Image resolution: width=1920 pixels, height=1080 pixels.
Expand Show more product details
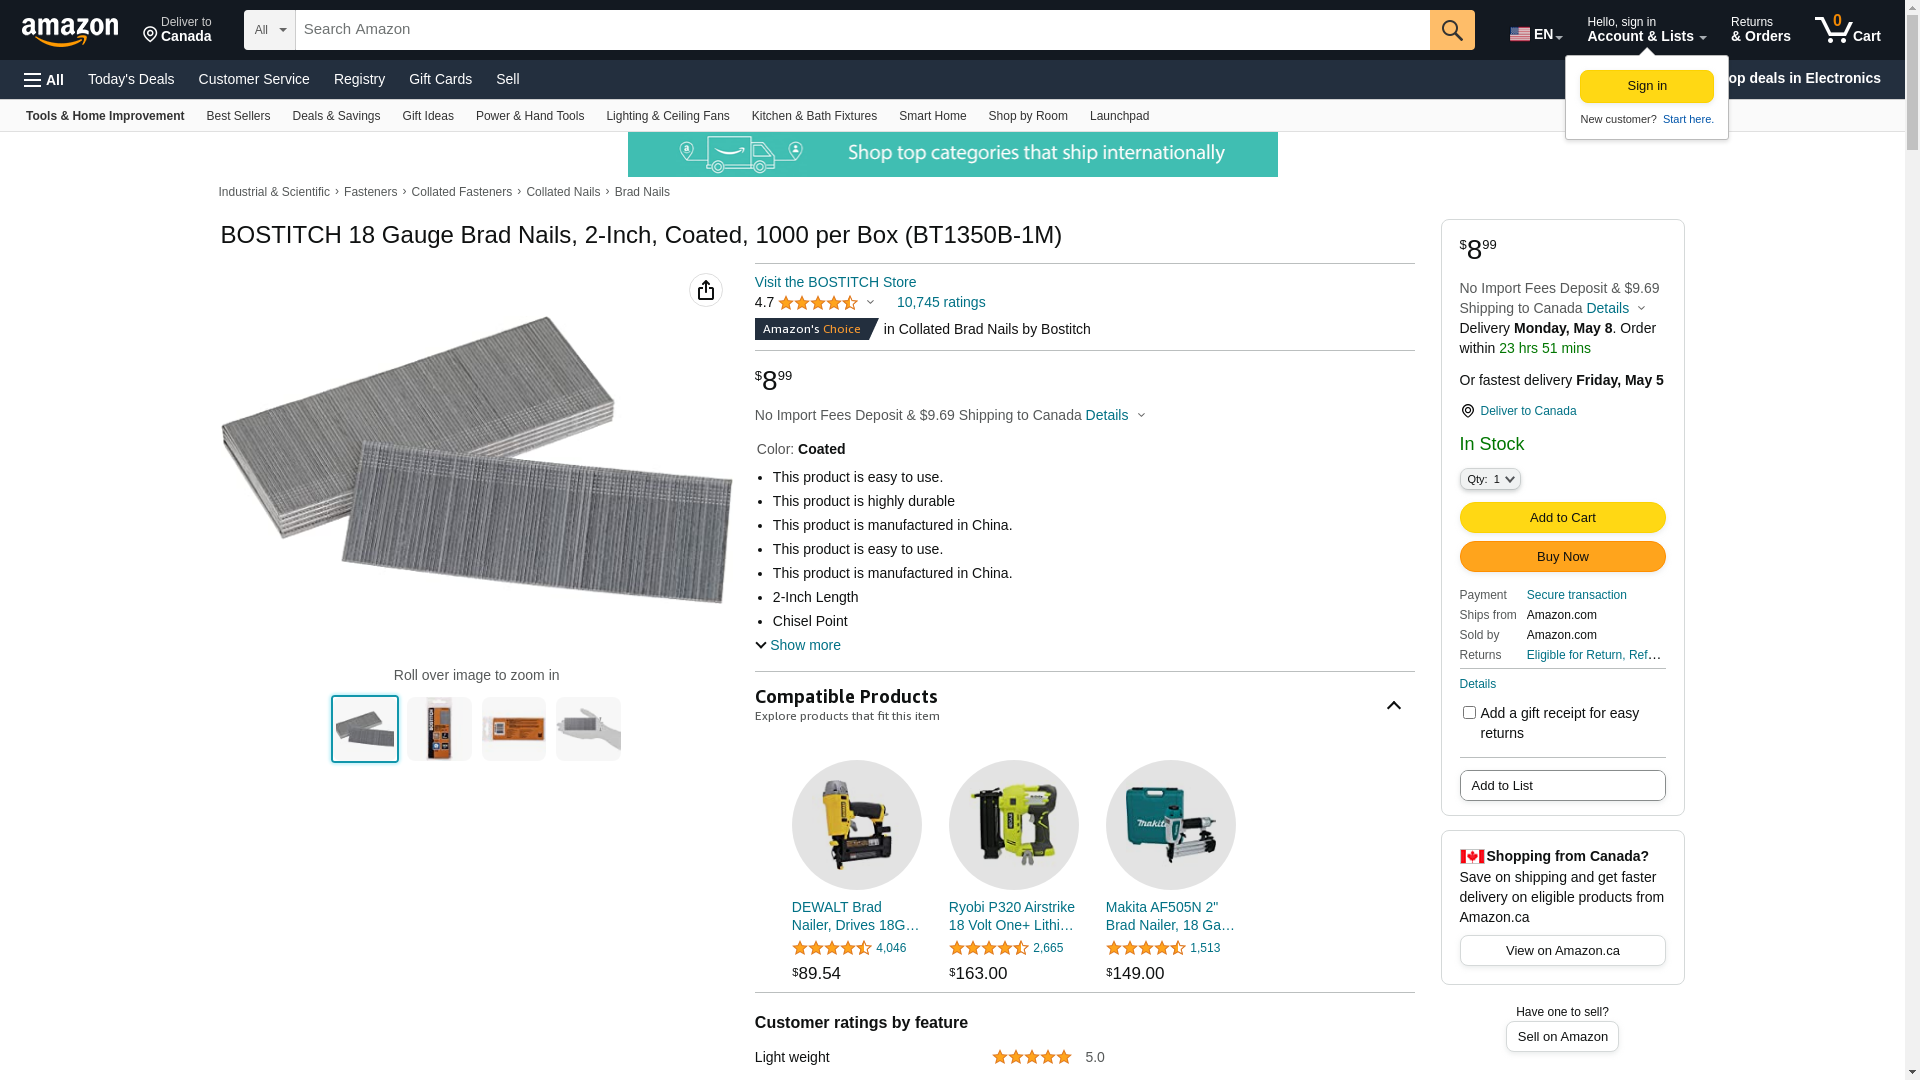pos(798,645)
